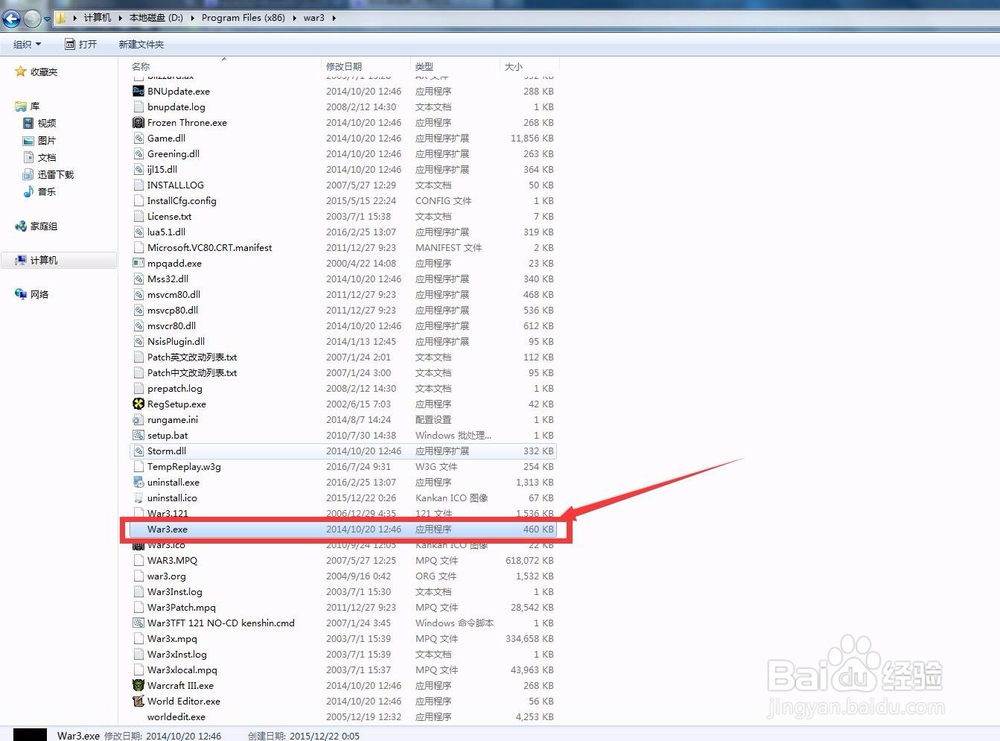Click the war3 breadcrumb segment
1000x741 pixels.
[314, 18]
